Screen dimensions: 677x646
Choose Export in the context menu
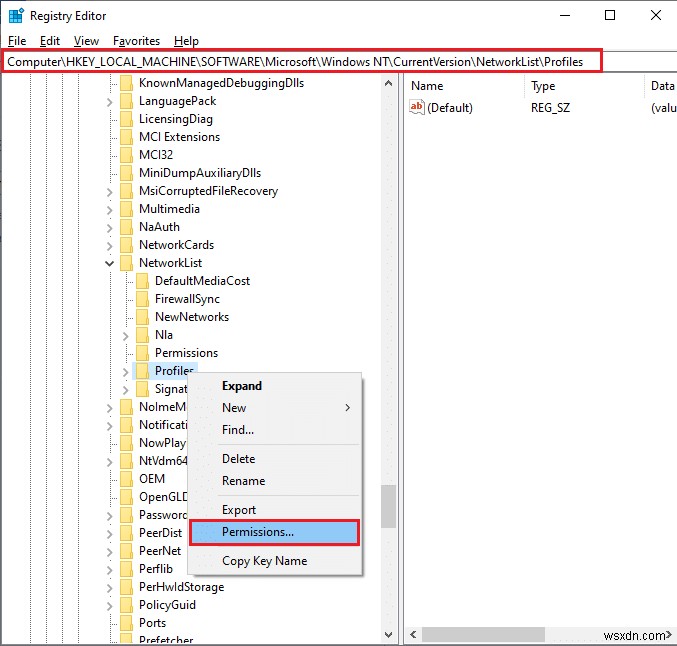pos(275,510)
